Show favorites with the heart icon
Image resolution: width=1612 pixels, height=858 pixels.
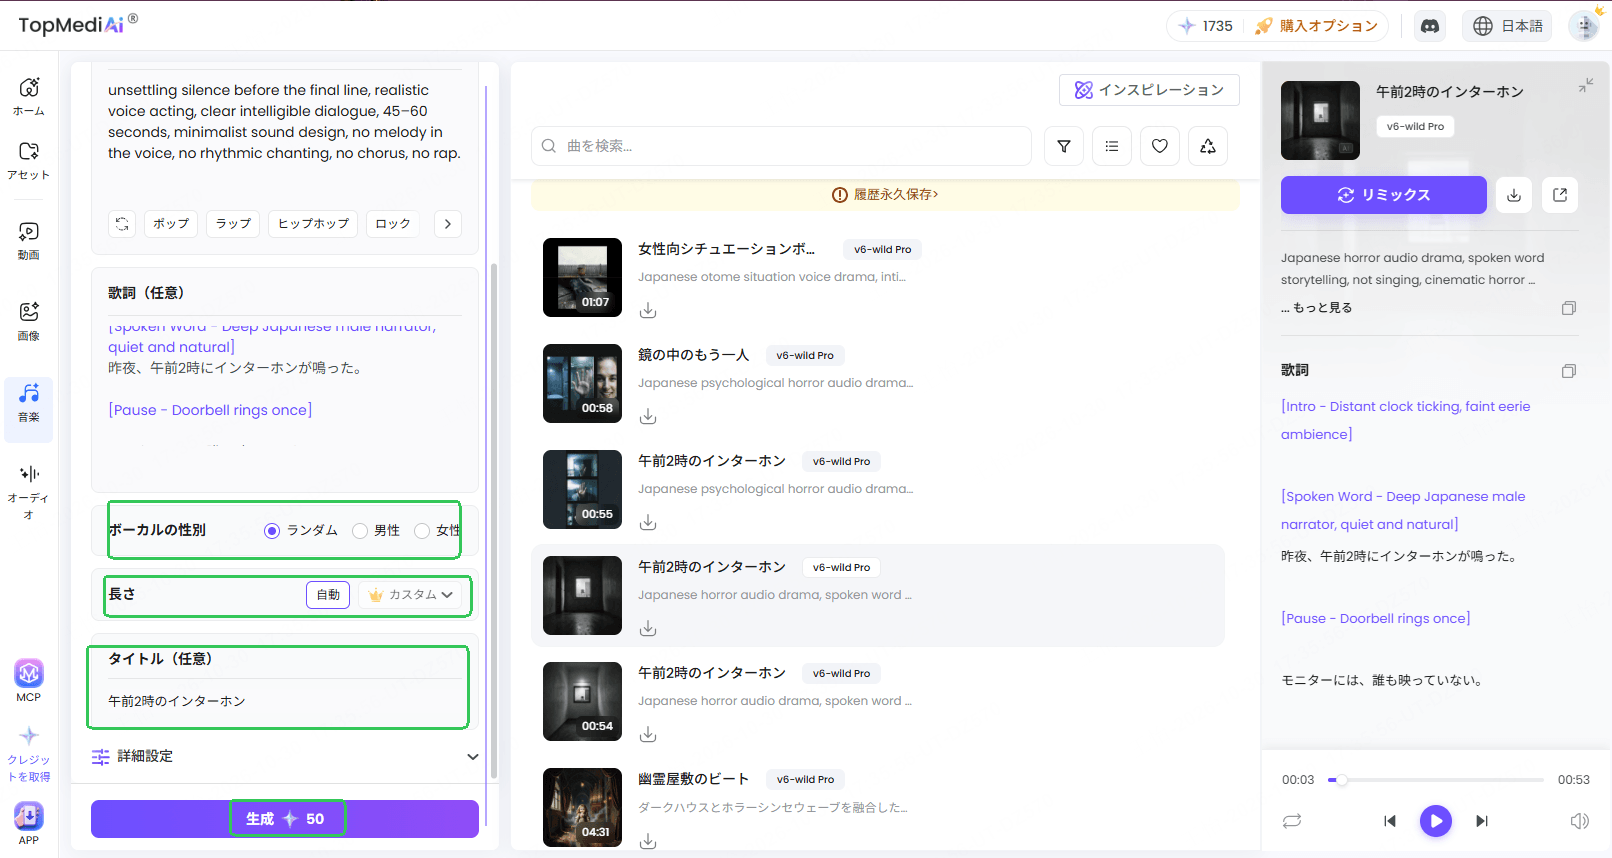[1160, 146]
